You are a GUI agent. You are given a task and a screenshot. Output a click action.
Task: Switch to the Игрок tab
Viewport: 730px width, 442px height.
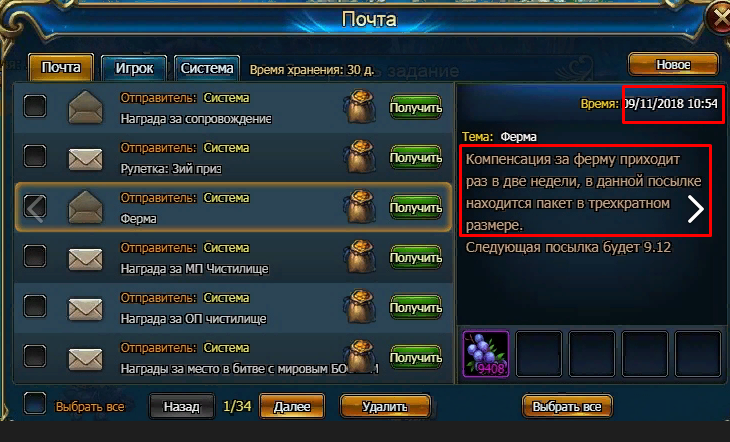click(x=134, y=68)
